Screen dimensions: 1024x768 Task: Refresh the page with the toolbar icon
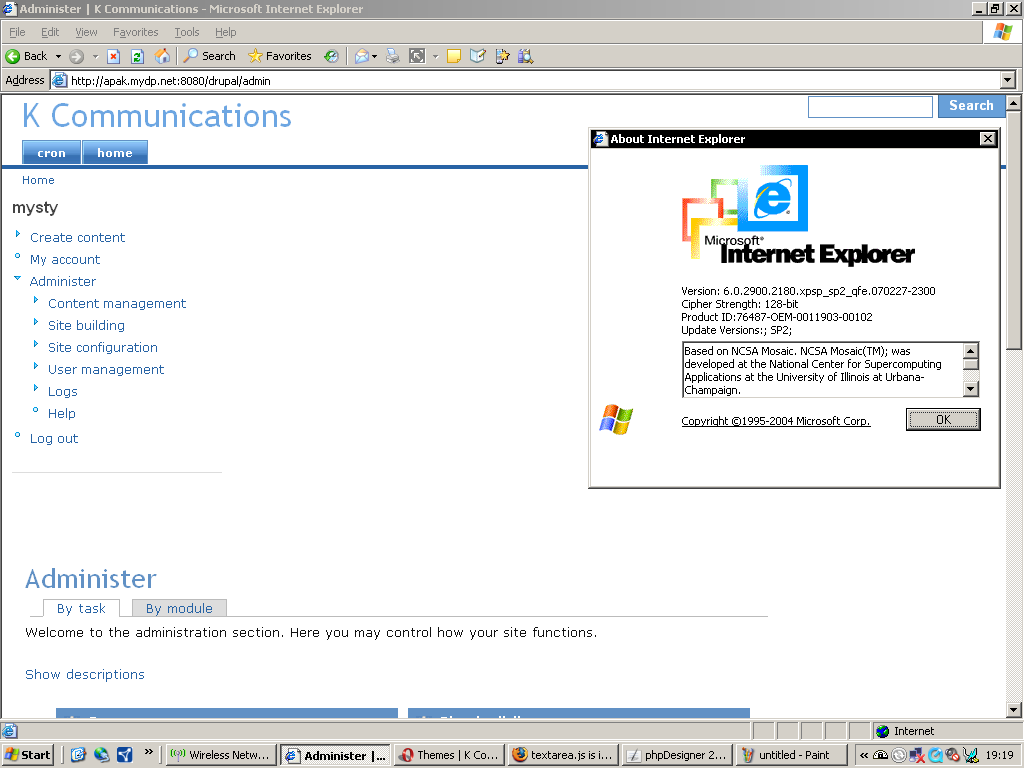click(137, 56)
